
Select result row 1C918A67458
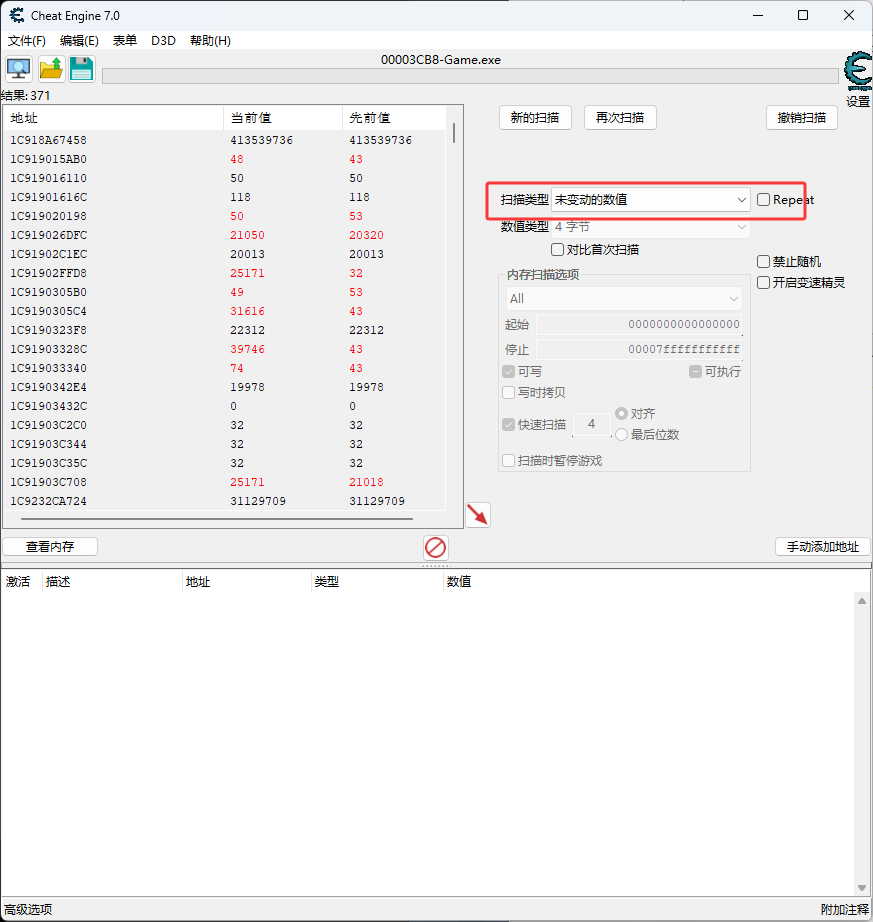point(225,140)
